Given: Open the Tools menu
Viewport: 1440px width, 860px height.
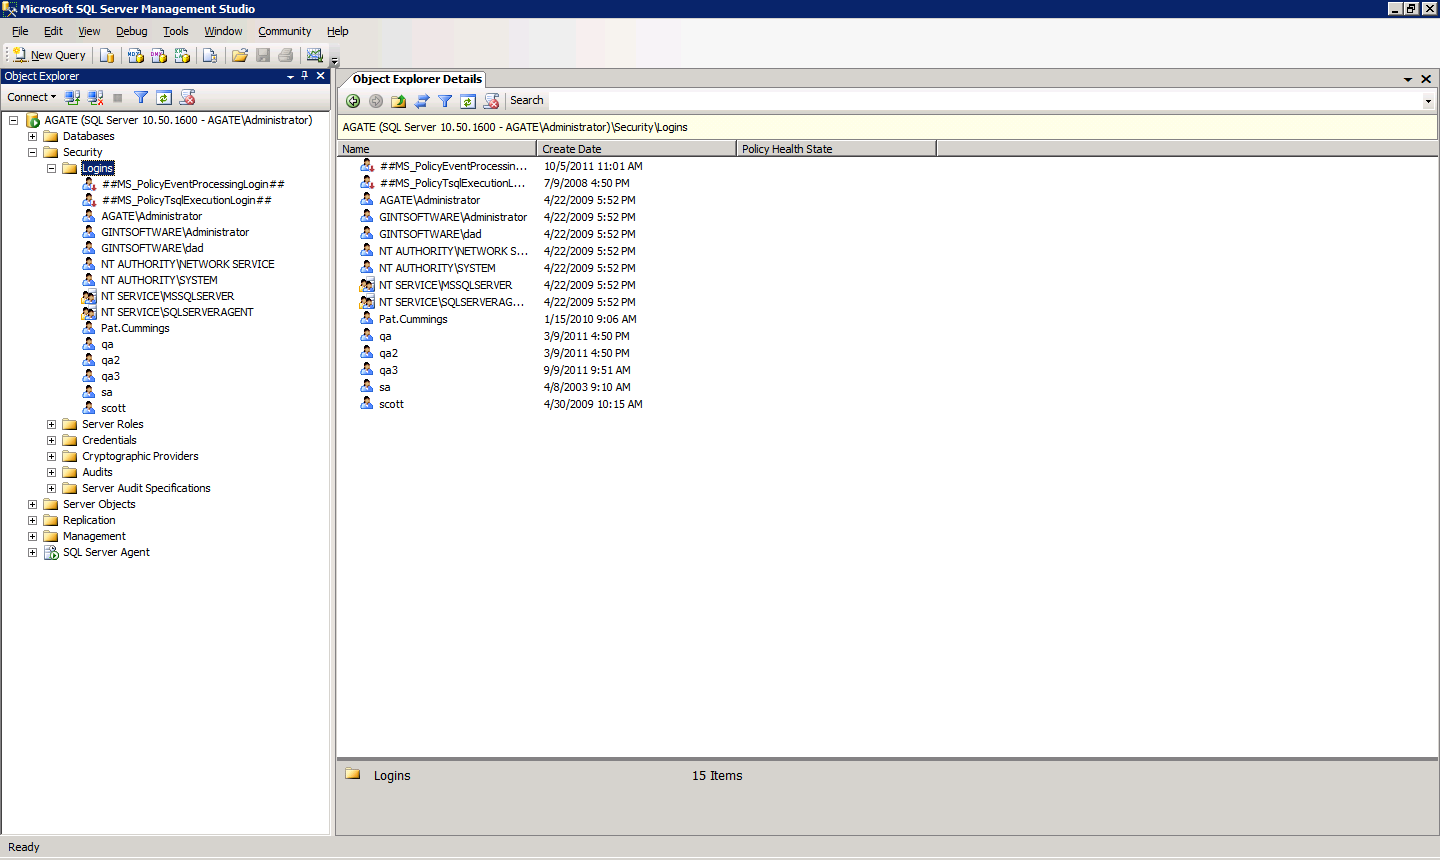Looking at the screenshot, I should [176, 31].
